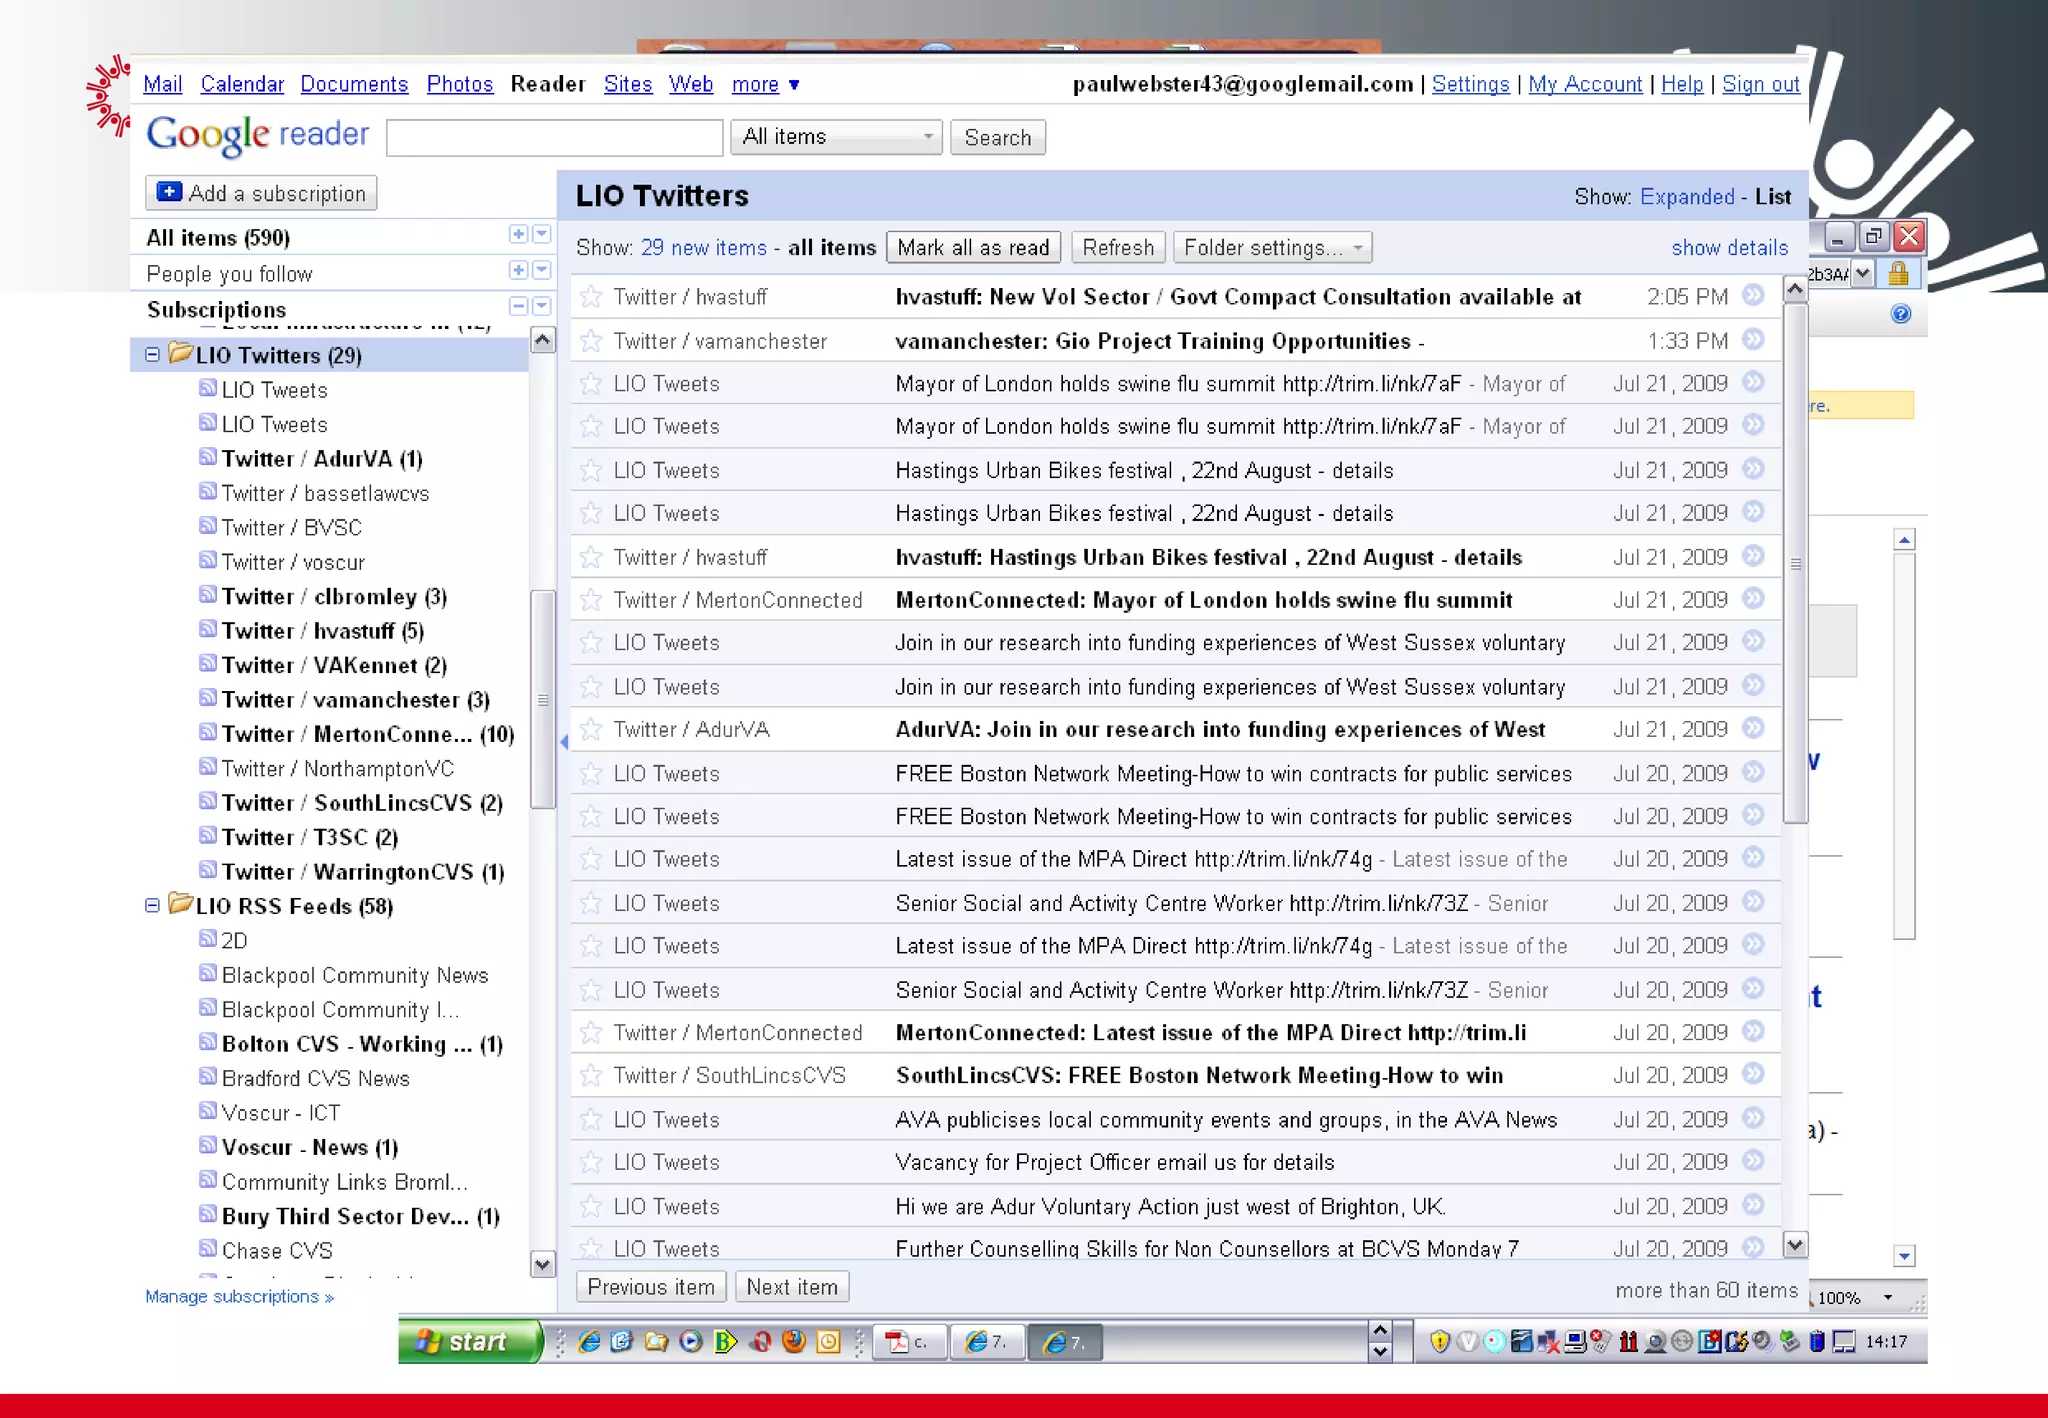Launch Internet Explorer from quick launch
Screen dimensions: 2048x1418
coord(590,1342)
